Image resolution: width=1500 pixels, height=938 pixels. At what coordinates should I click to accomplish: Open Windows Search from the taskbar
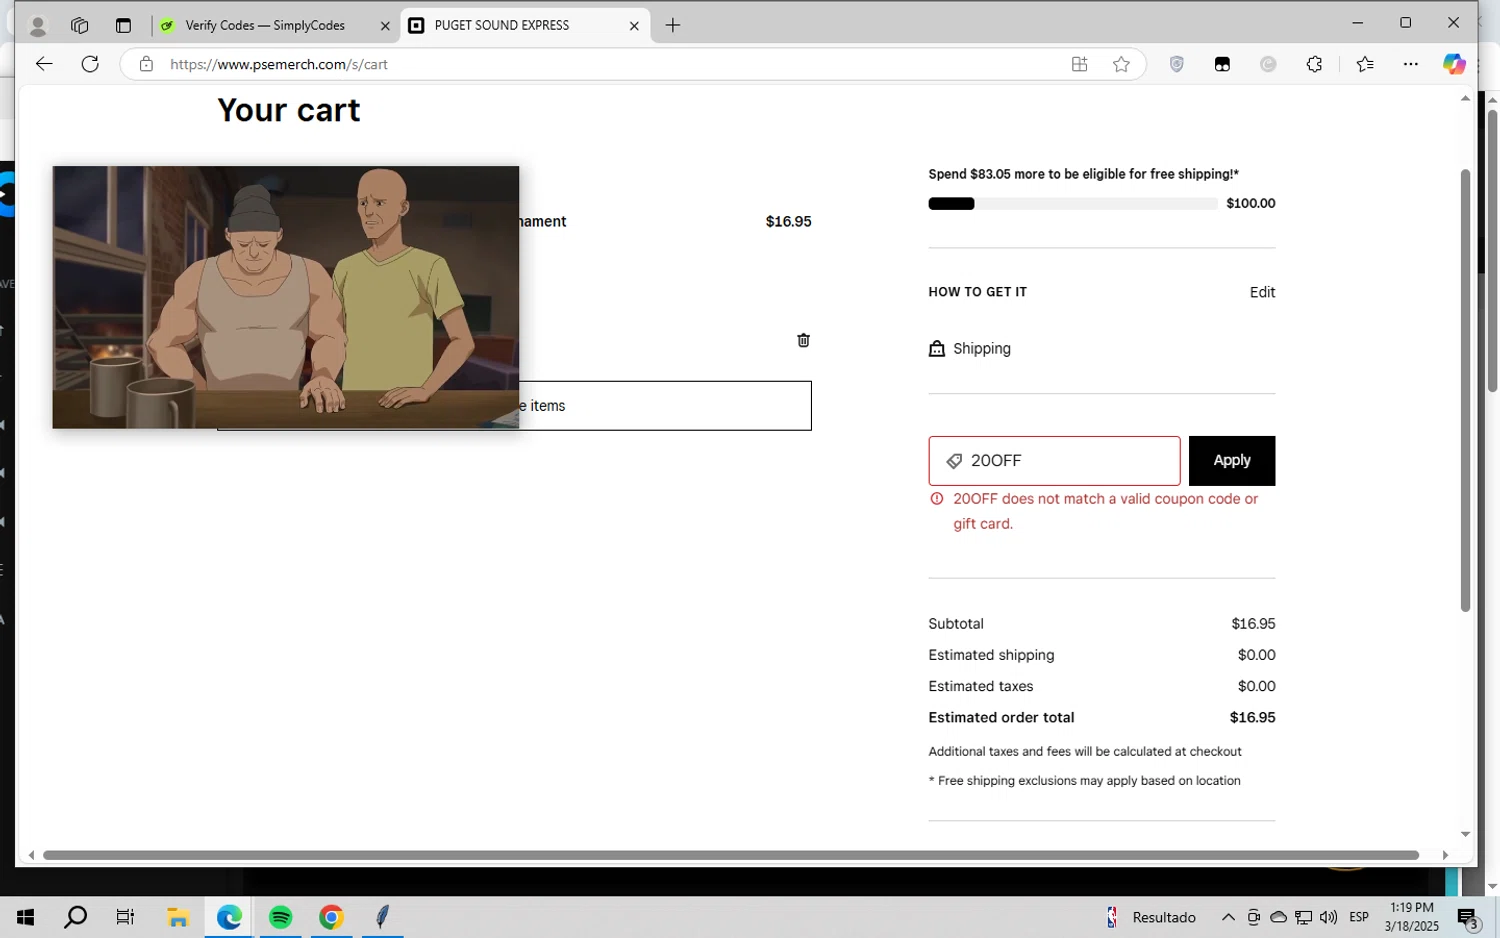[75, 917]
